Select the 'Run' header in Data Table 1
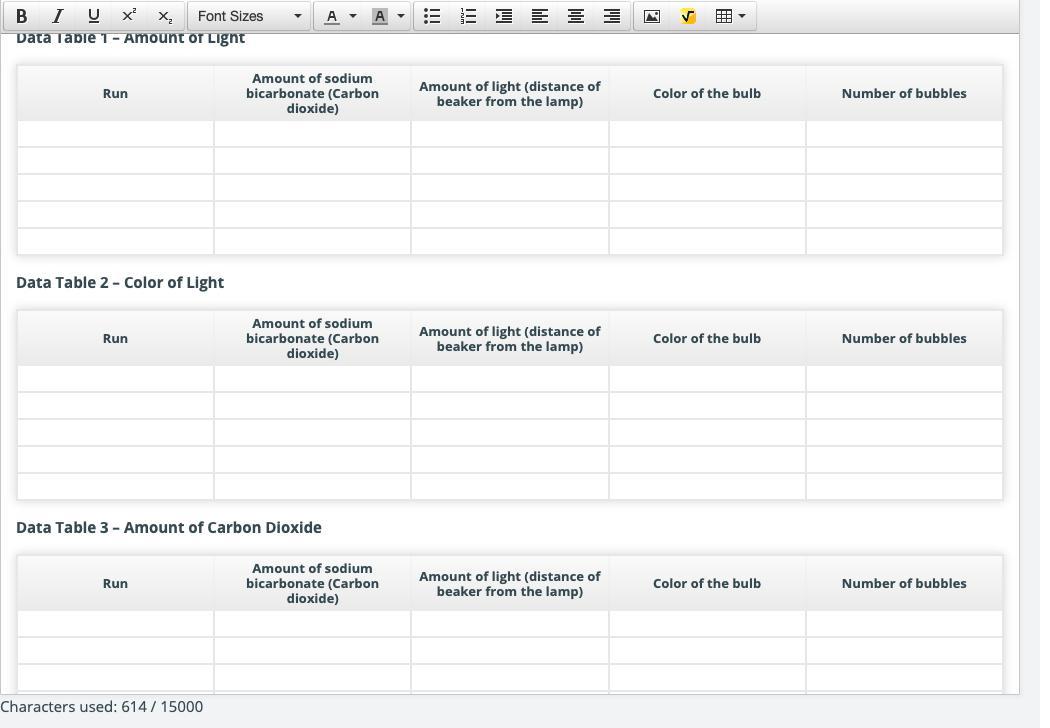Viewport: 1050px width, 728px height. coord(115,94)
